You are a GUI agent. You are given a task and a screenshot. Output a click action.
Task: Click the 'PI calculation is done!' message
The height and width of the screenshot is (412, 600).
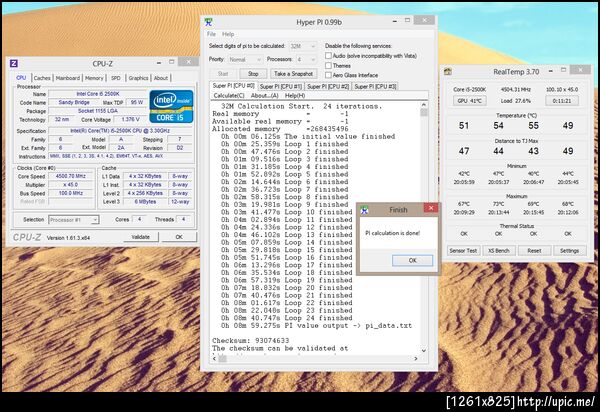tap(393, 233)
